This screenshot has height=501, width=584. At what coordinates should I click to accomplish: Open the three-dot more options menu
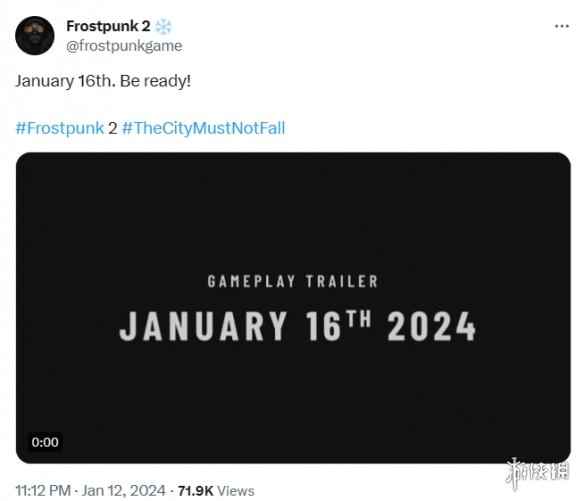click(562, 26)
